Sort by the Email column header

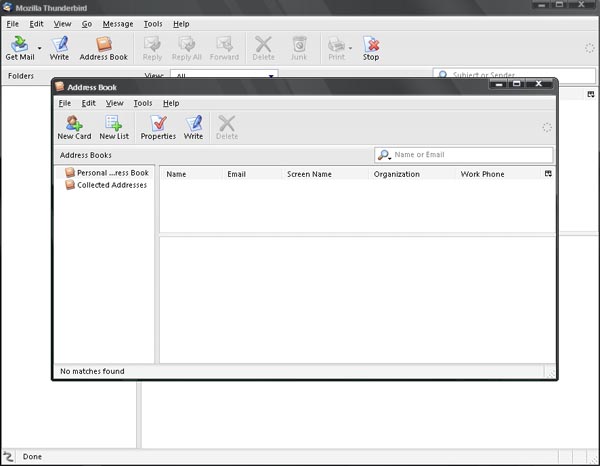(252, 174)
